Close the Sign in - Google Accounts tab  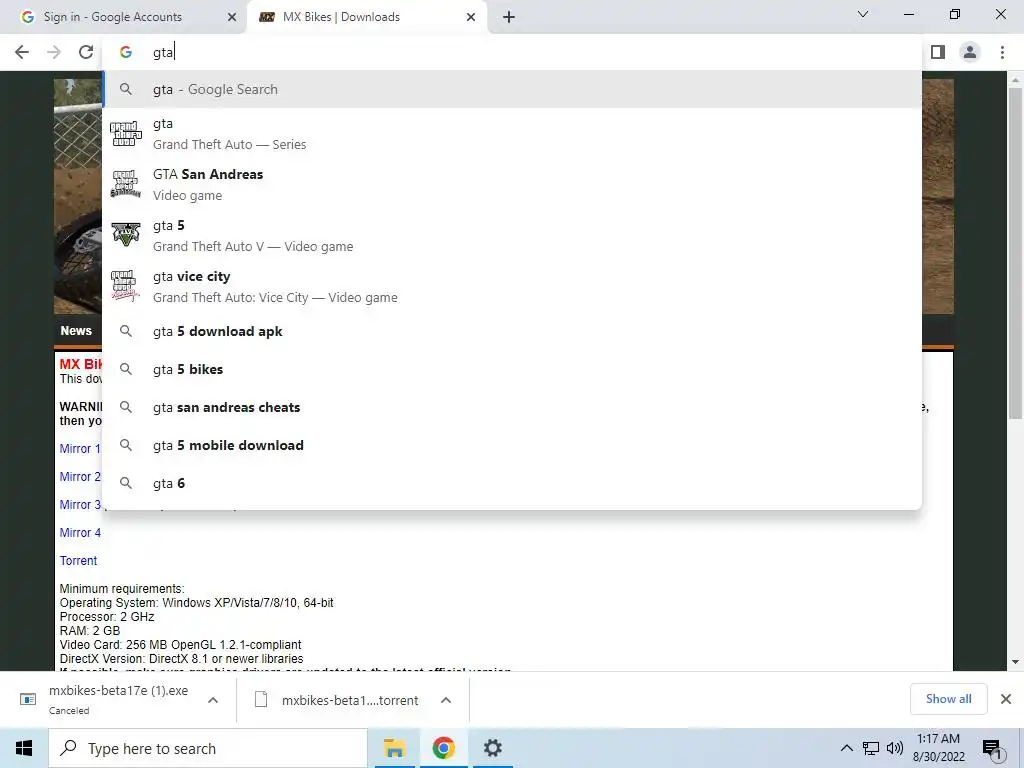click(x=232, y=17)
